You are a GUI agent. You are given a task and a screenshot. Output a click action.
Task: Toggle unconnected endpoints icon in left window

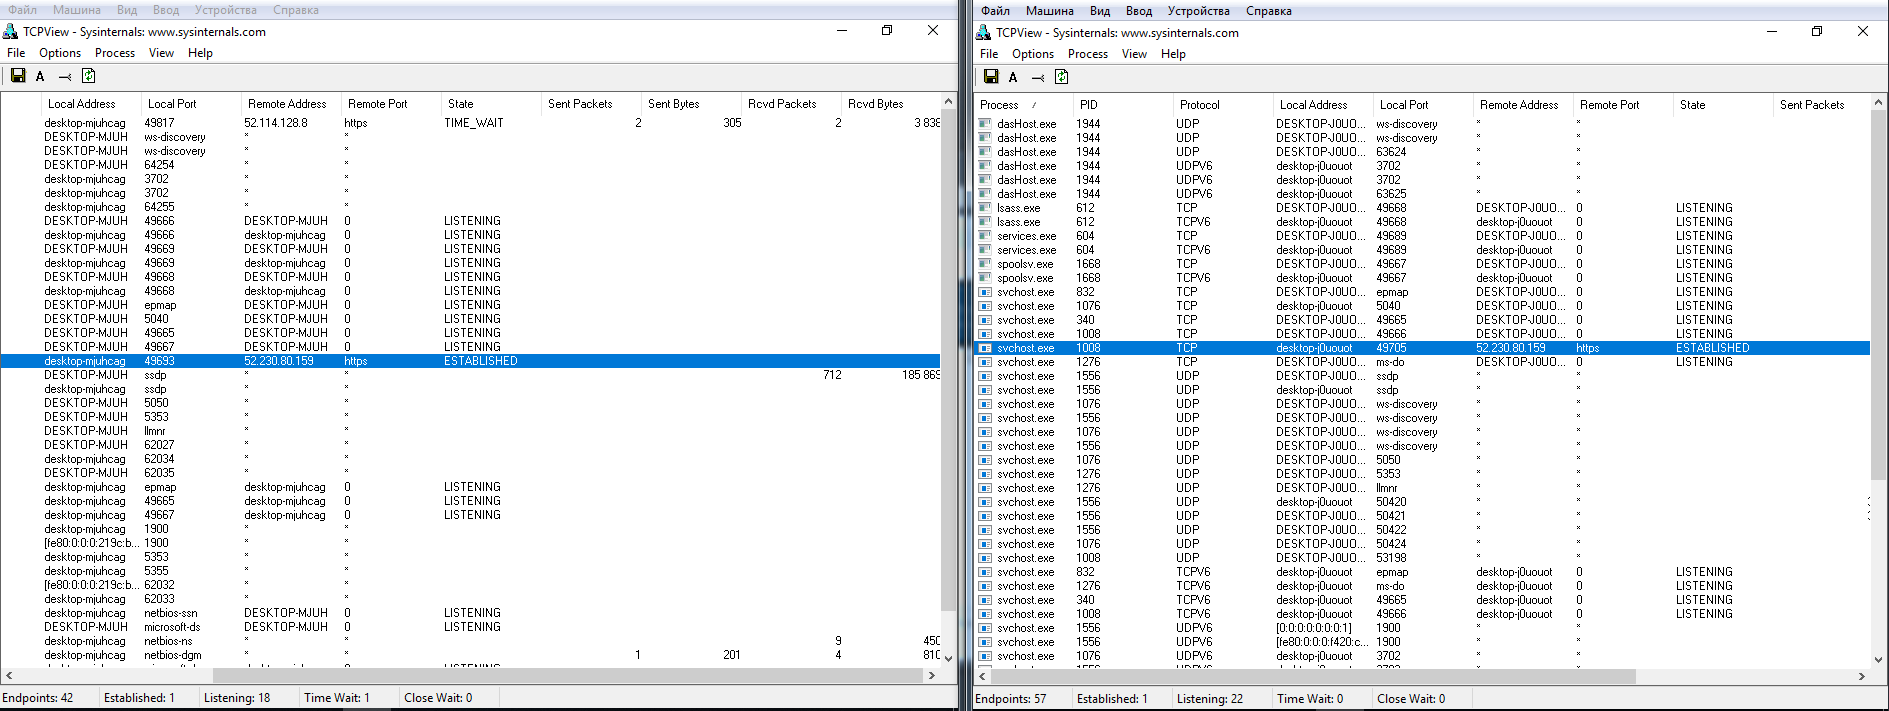pos(65,76)
